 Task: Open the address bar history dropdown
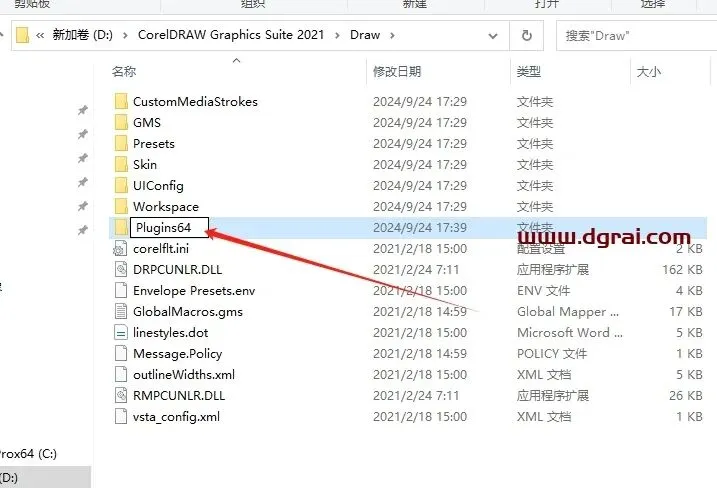click(x=493, y=36)
